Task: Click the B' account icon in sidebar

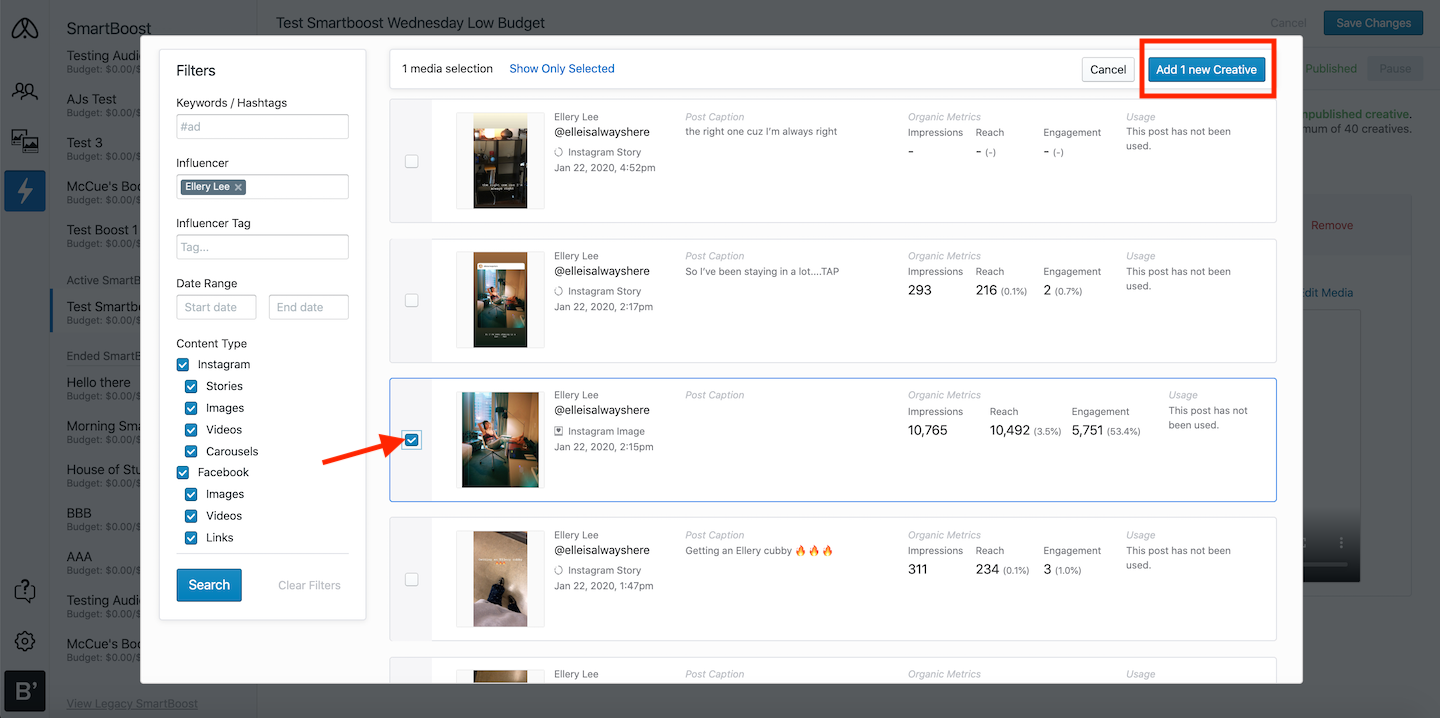Action: [25, 692]
